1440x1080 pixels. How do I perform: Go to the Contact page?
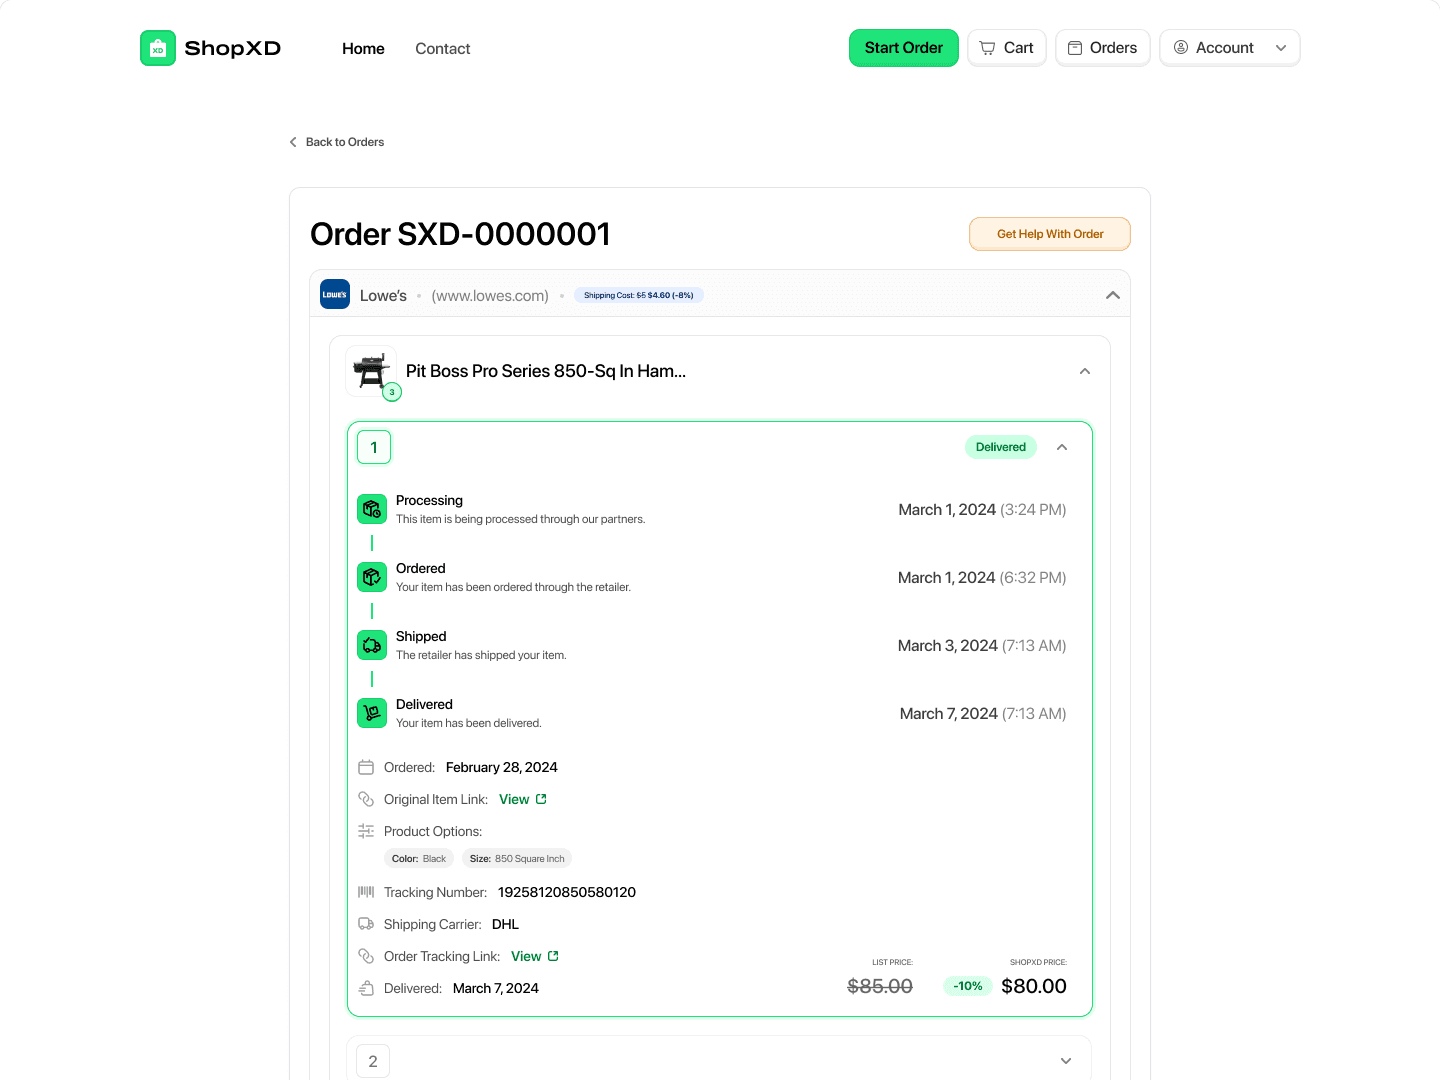442,48
